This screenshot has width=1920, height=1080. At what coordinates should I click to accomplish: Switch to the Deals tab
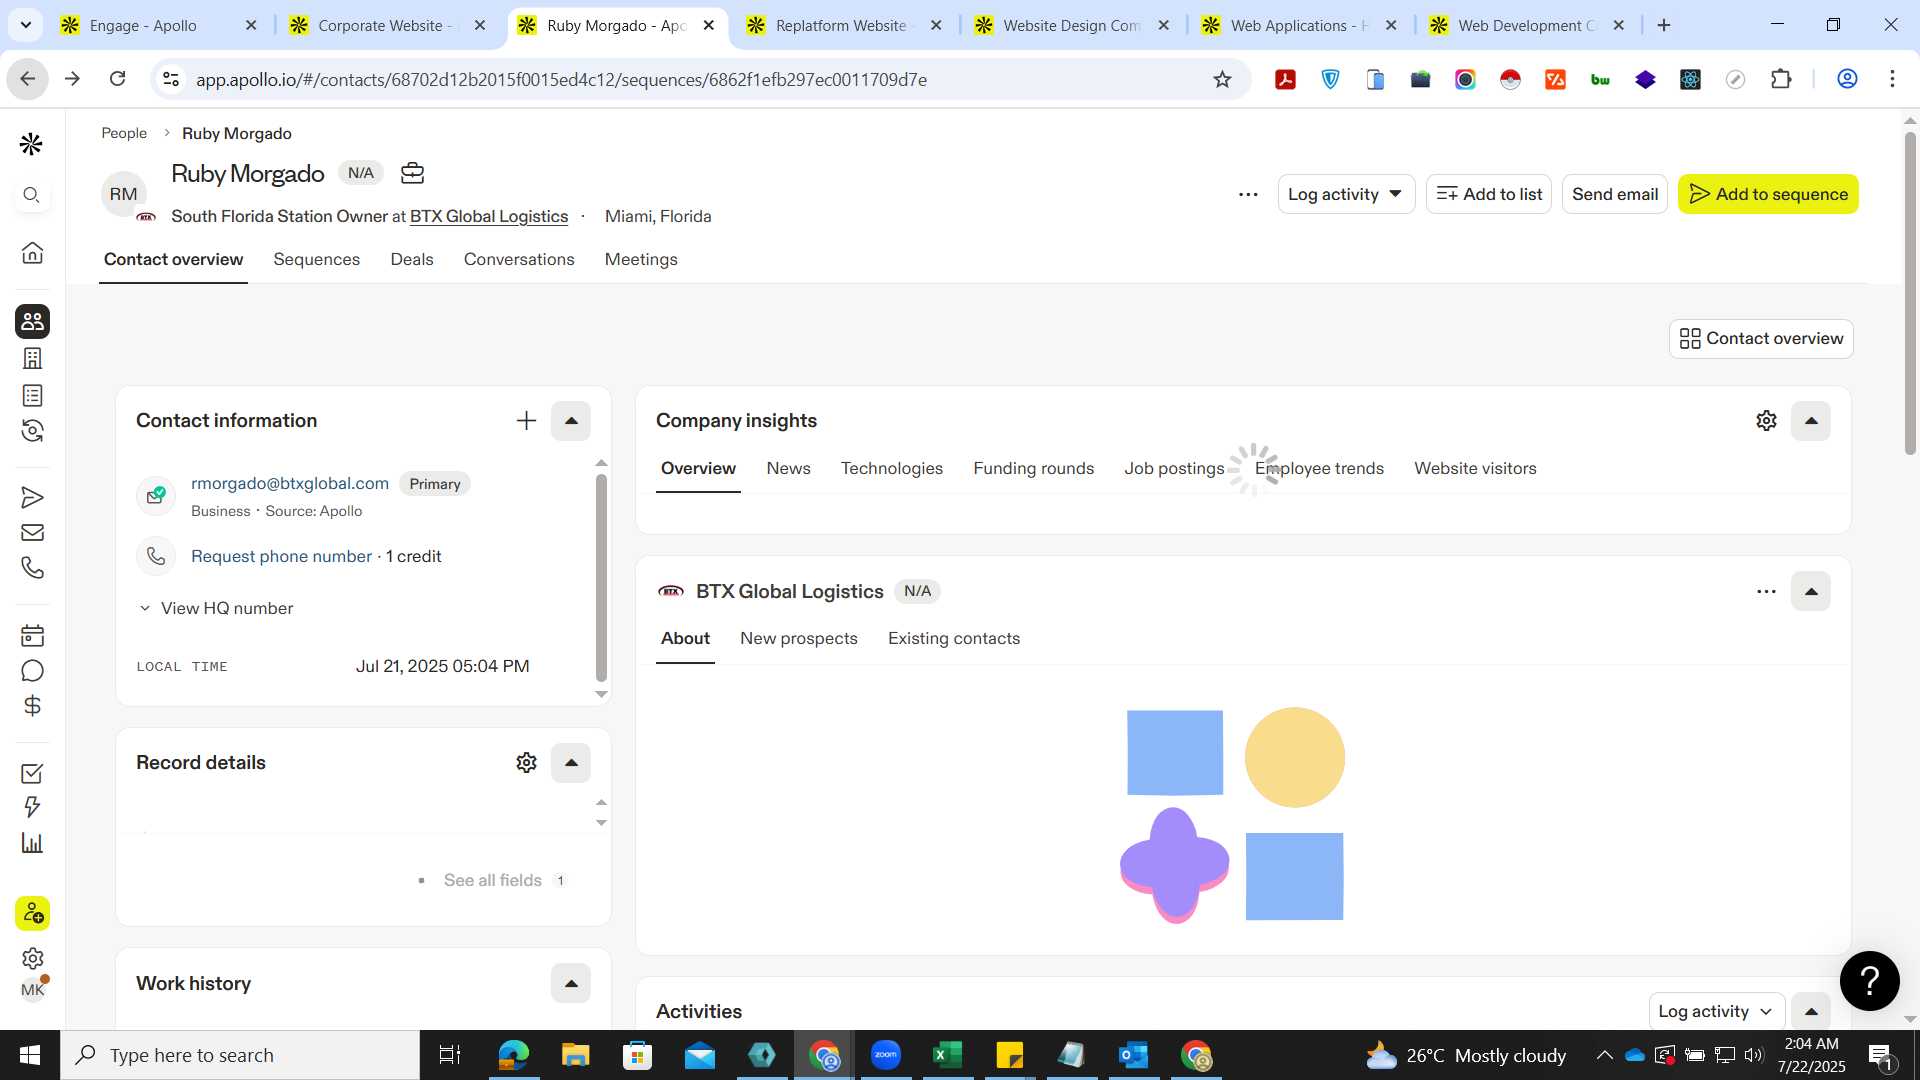411,259
